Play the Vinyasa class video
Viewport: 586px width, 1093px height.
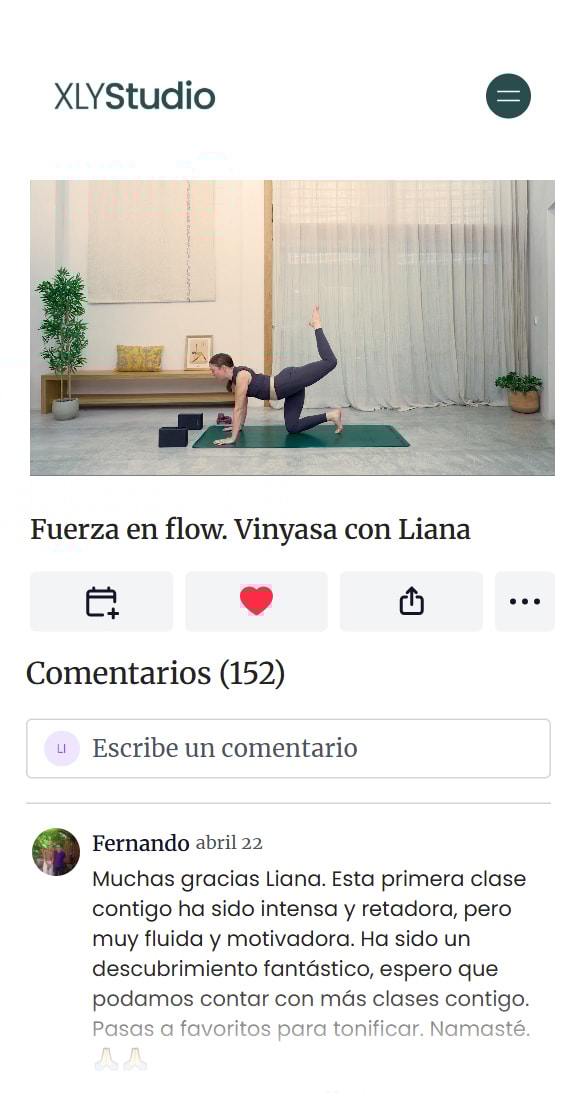click(x=293, y=328)
